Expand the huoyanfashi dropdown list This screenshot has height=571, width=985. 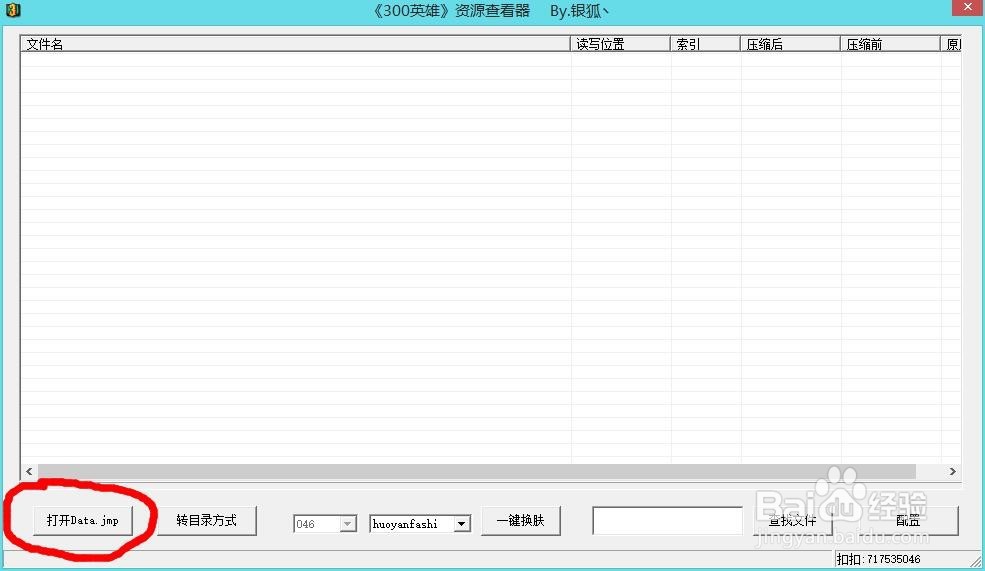[462, 524]
